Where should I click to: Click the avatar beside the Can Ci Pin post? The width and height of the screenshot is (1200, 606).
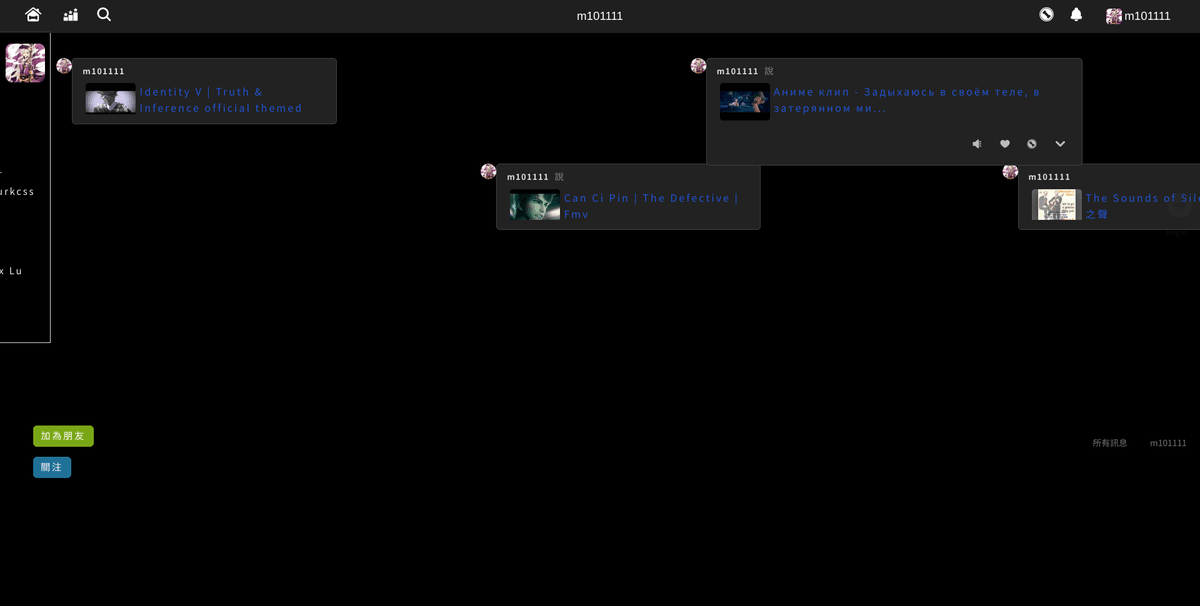(x=489, y=172)
